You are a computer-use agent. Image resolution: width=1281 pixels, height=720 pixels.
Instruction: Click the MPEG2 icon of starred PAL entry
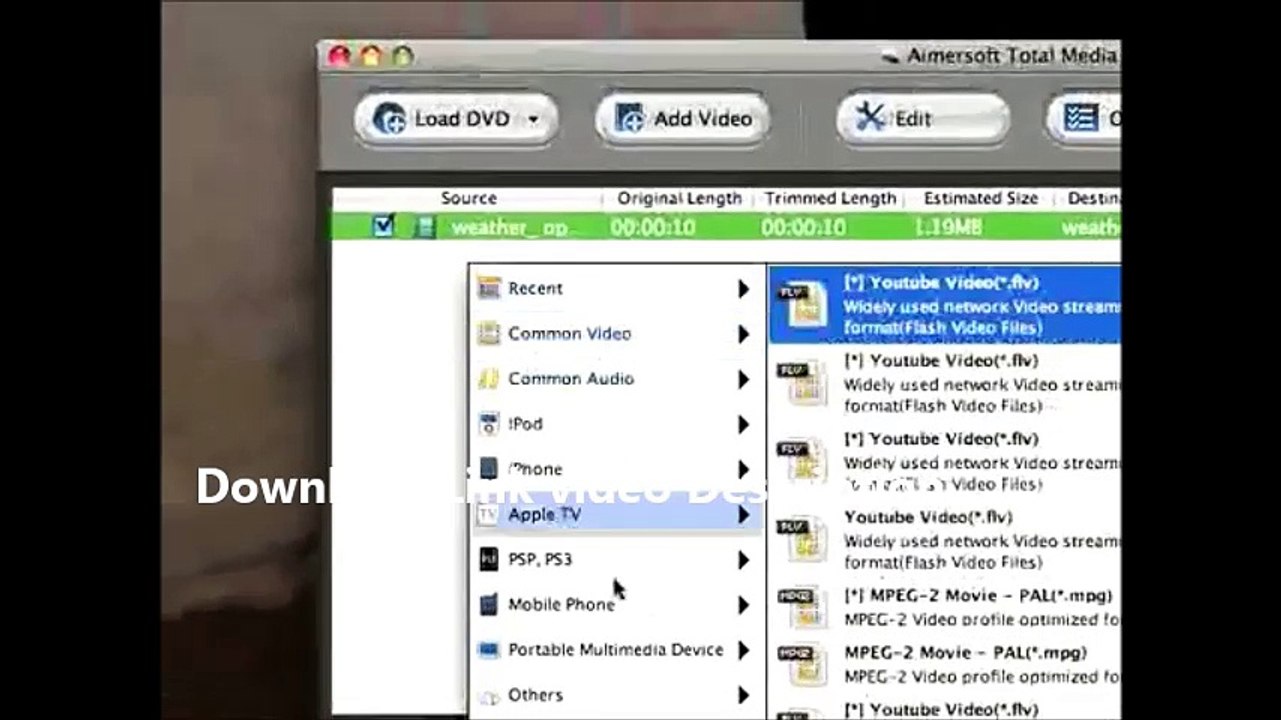pos(803,608)
